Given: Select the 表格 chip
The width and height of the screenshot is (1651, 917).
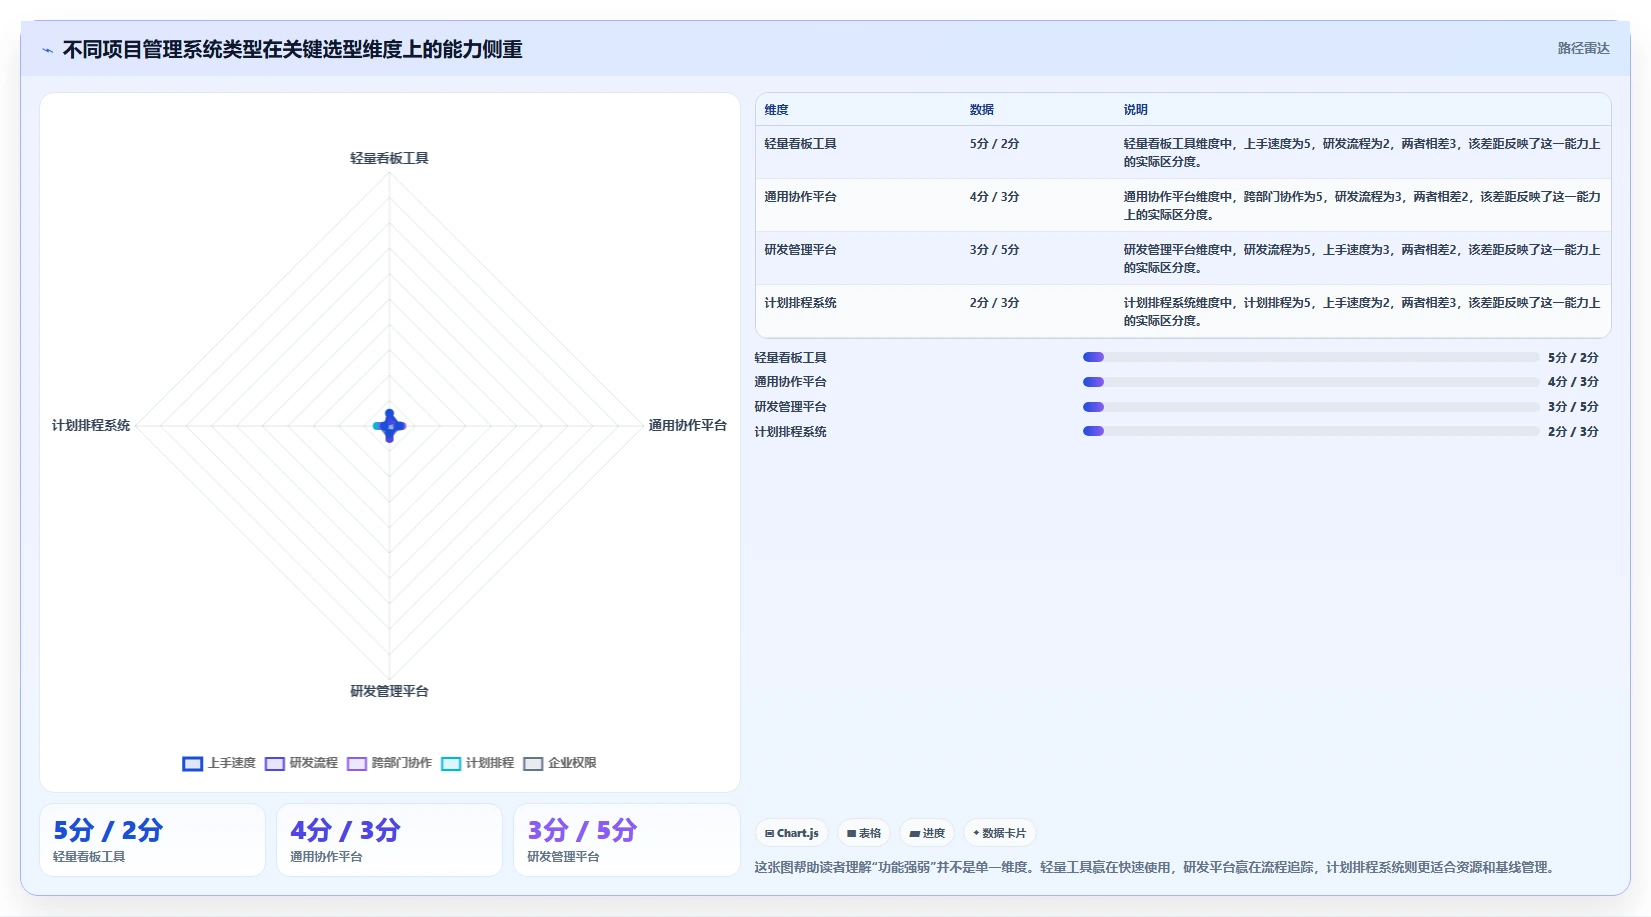Looking at the screenshot, I should [x=863, y=833].
